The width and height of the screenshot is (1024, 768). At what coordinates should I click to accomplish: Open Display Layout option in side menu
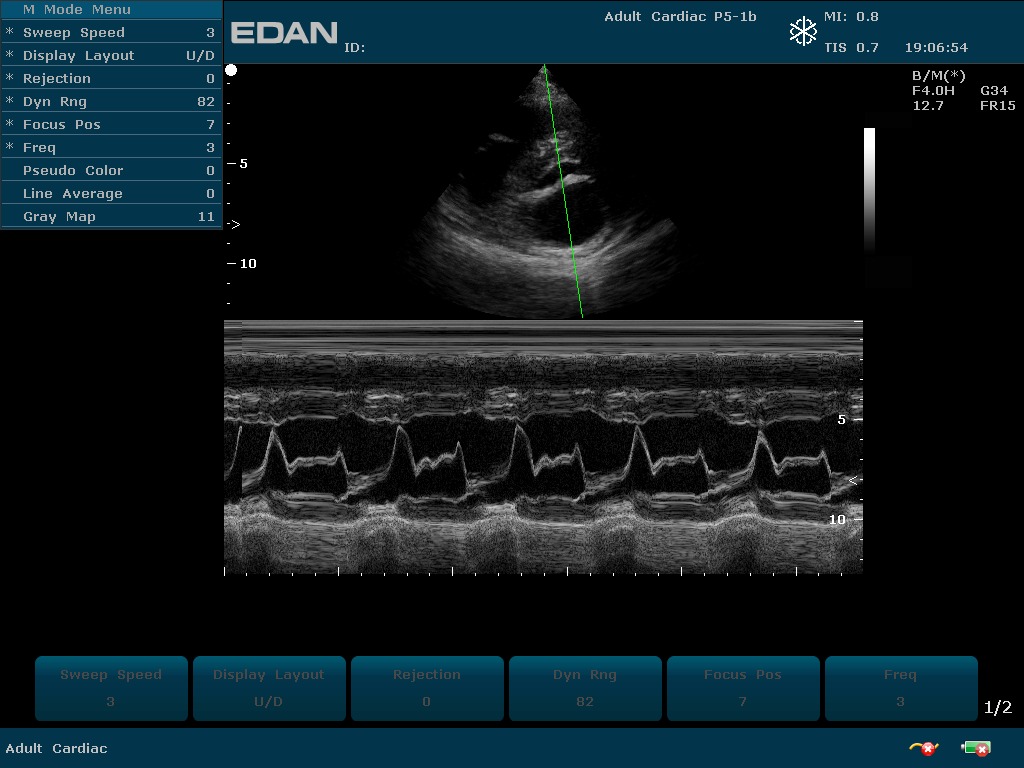pos(110,56)
